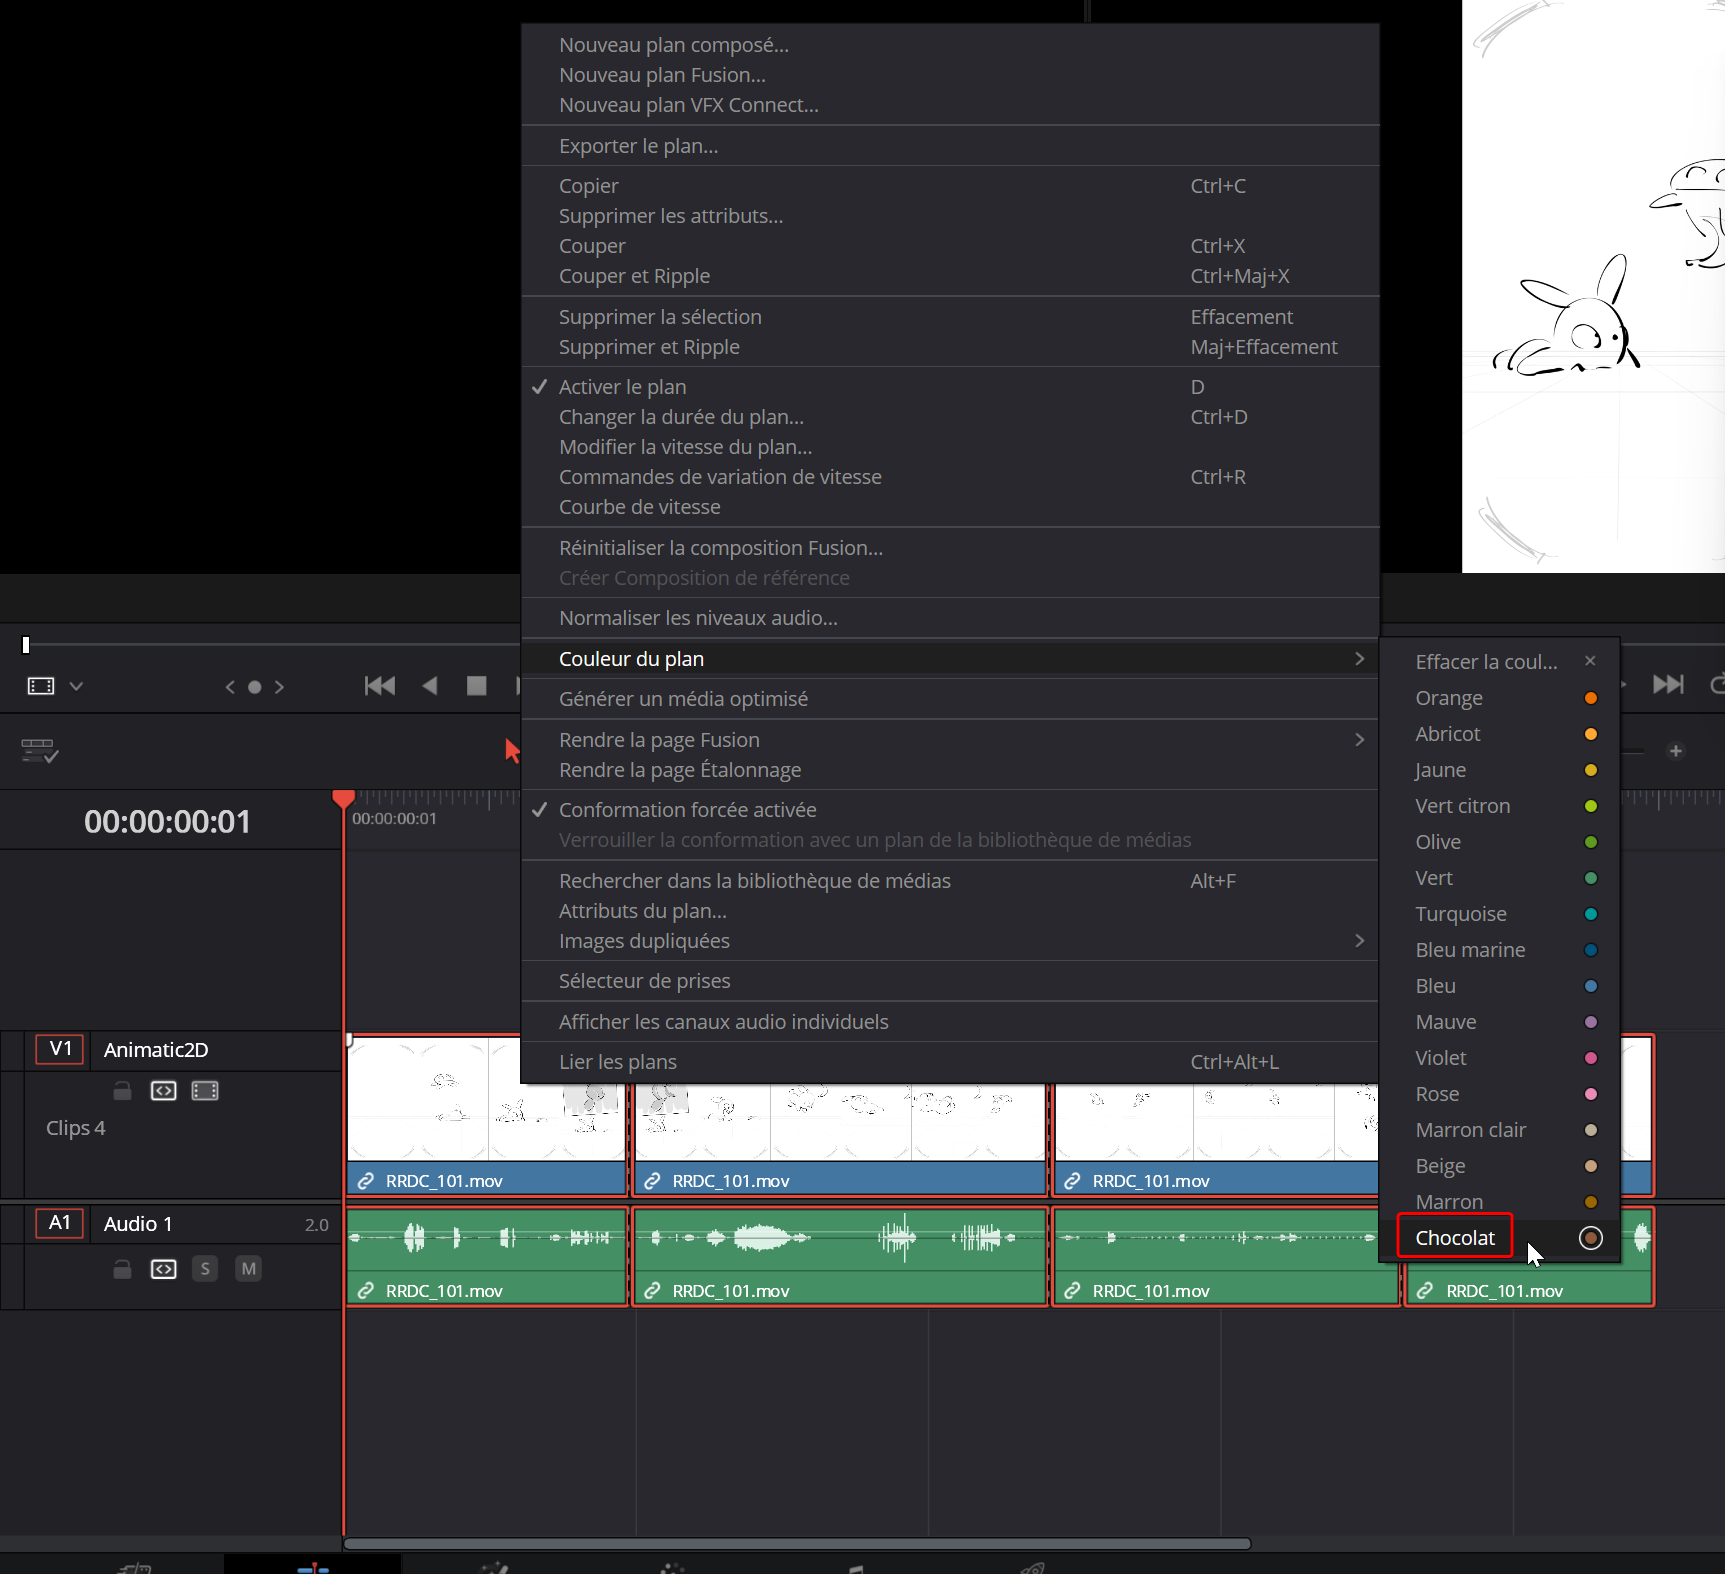Uncheck 'Conformation forcée activée'
The height and width of the screenshot is (1574, 1725).
click(687, 810)
